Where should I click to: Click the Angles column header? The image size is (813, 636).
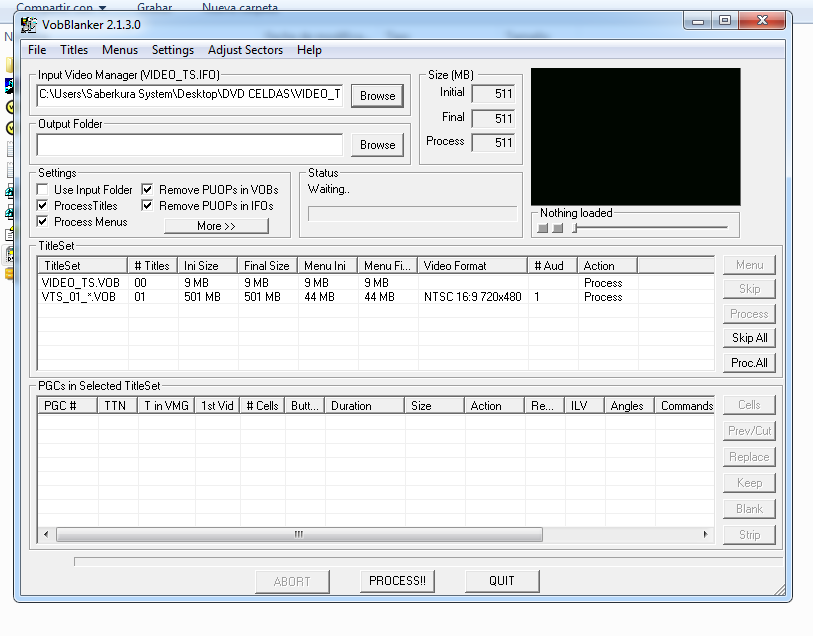629,406
